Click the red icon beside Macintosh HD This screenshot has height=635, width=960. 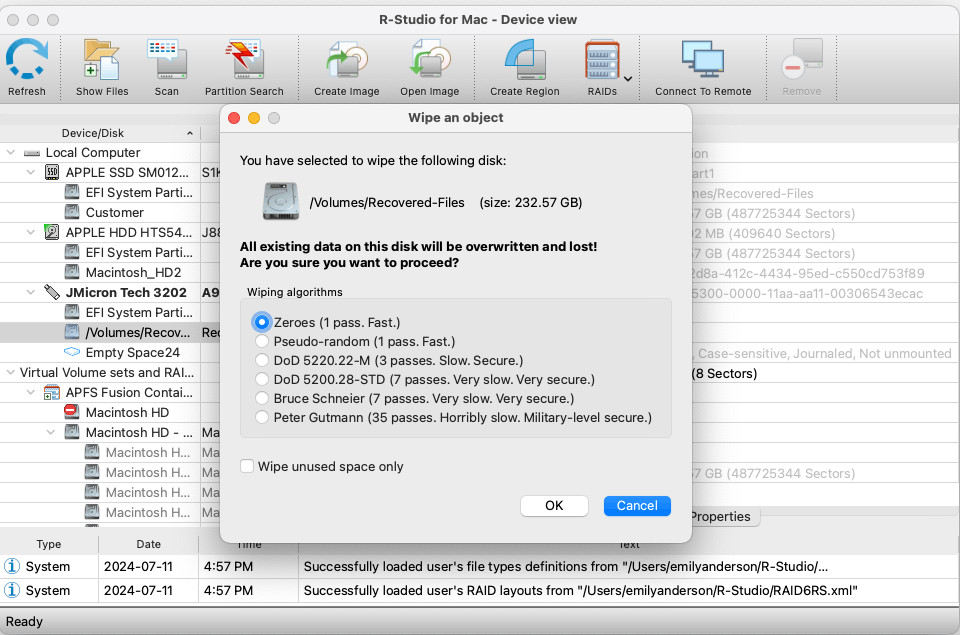(72, 412)
